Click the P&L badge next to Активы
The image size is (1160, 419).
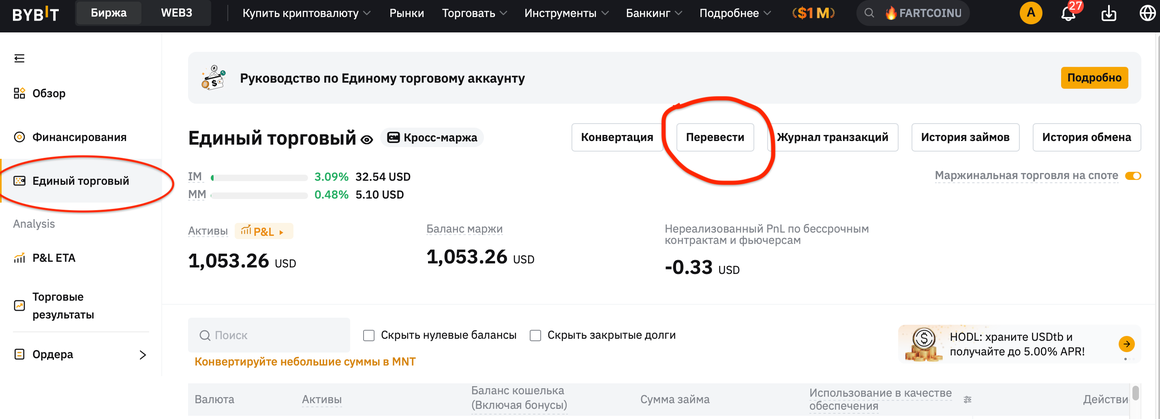(264, 232)
